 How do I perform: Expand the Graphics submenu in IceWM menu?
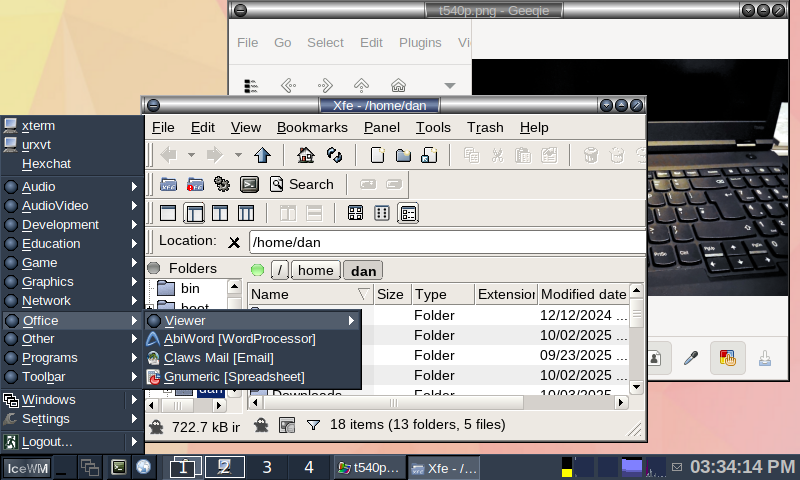click(72, 282)
